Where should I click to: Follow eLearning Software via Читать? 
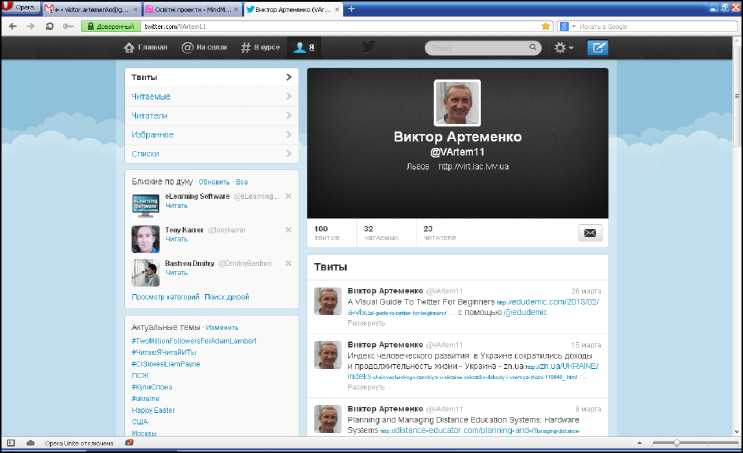176,206
